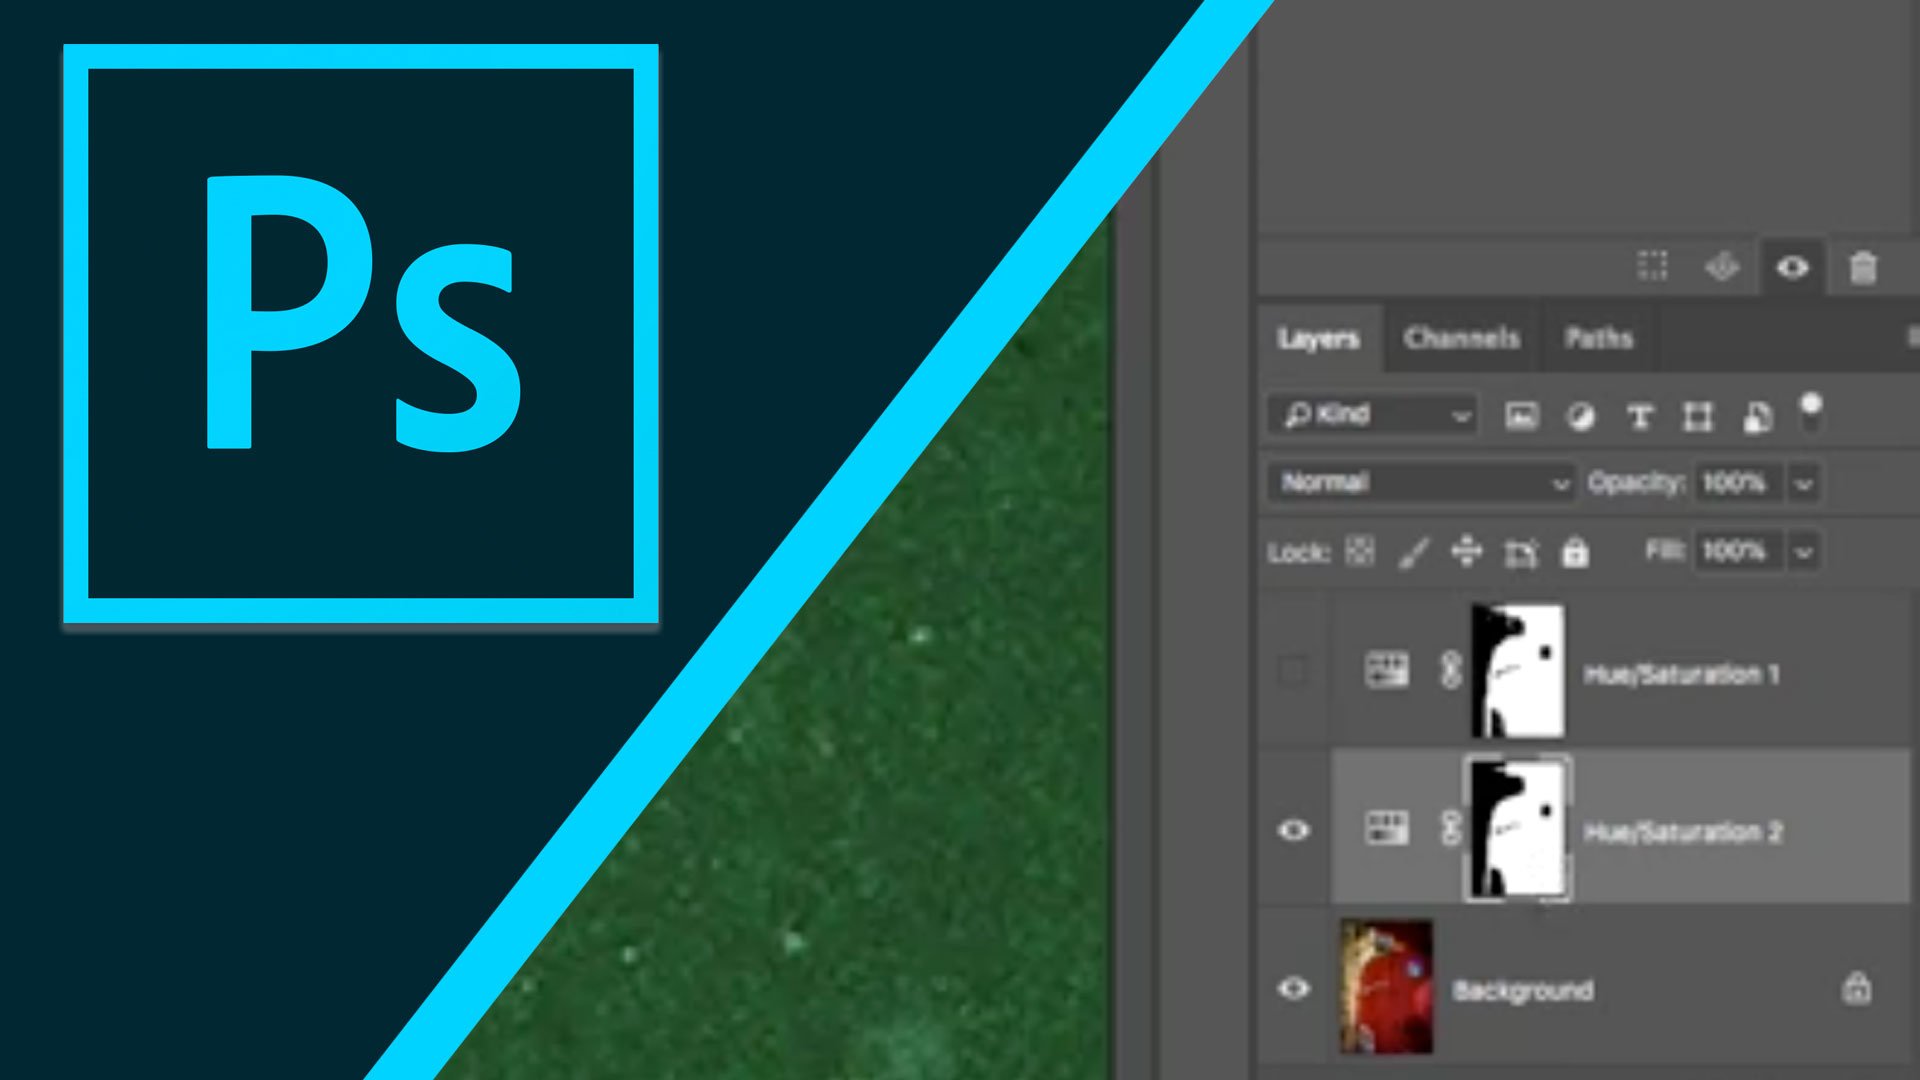Image resolution: width=1920 pixels, height=1080 pixels.
Task: Select the Background layer name
Action: point(1523,991)
